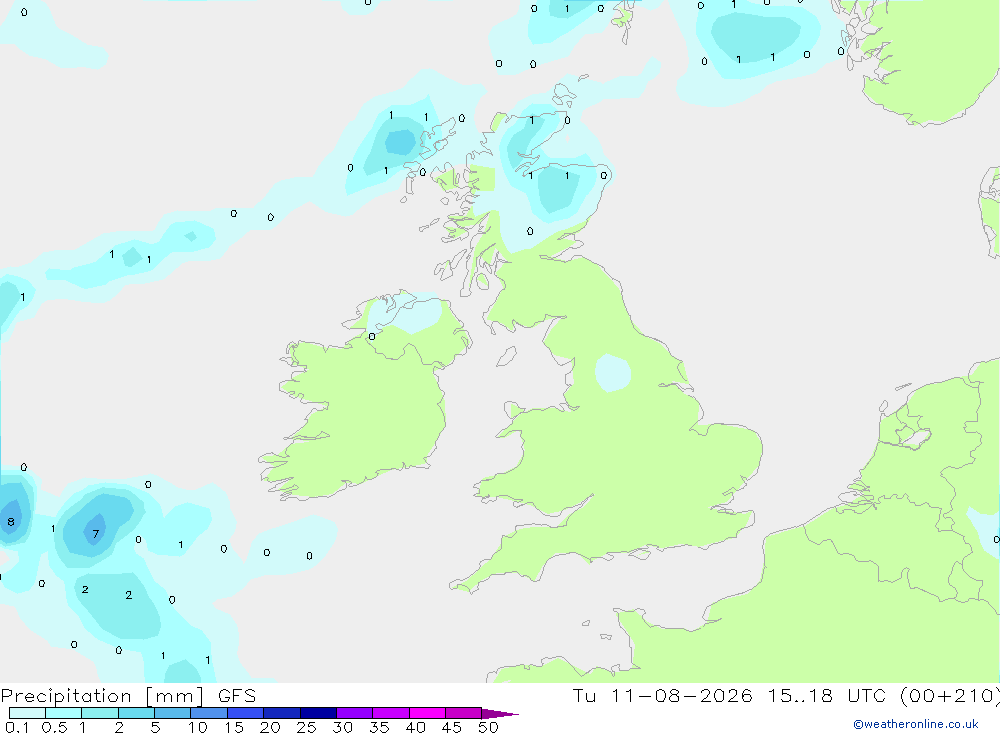Click the '0' value over Northern Ireland
This screenshot has width=1000, height=733.
click(372, 336)
